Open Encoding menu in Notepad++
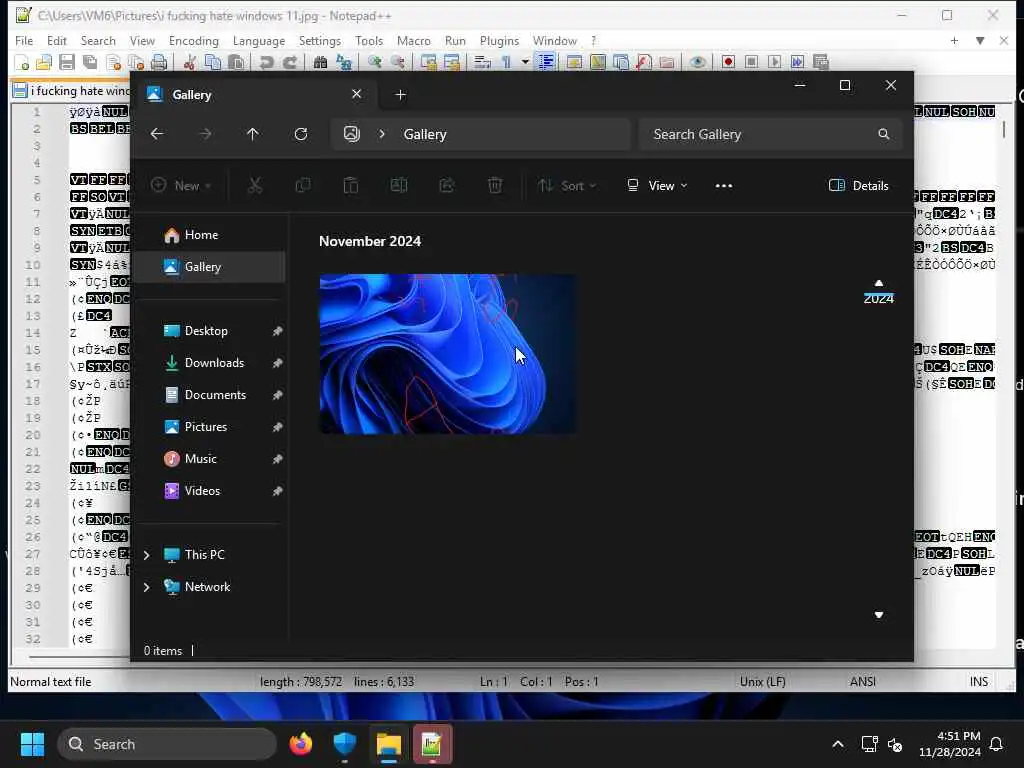The image size is (1024, 768). [x=194, y=40]
